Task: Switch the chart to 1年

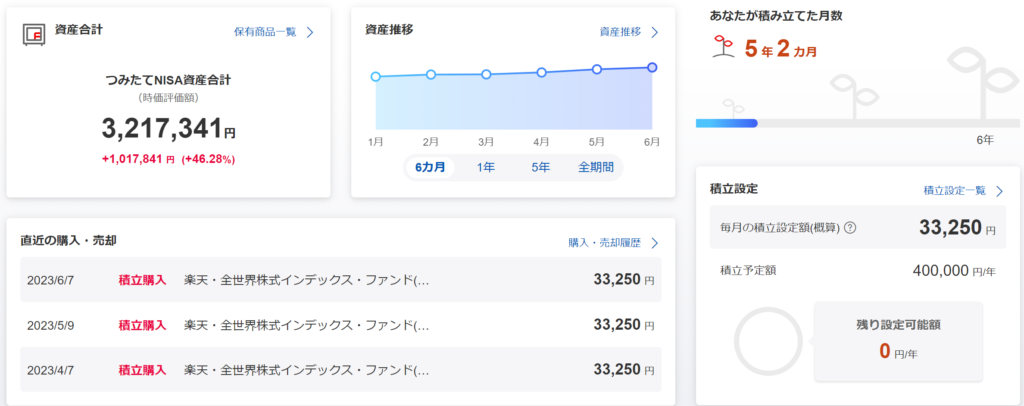Action: pos(485,167)
